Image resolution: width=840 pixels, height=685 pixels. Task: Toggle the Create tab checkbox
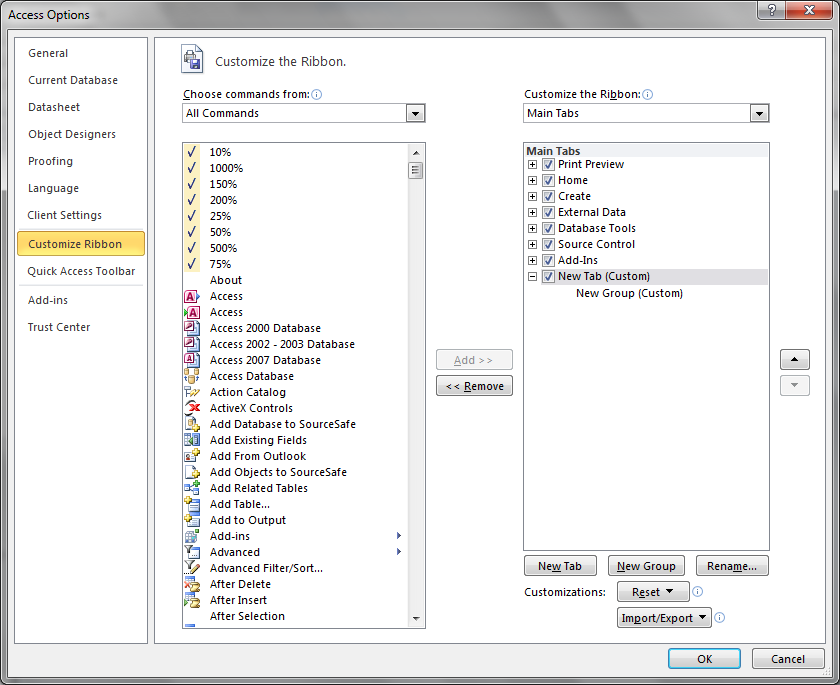click(548, 197)
